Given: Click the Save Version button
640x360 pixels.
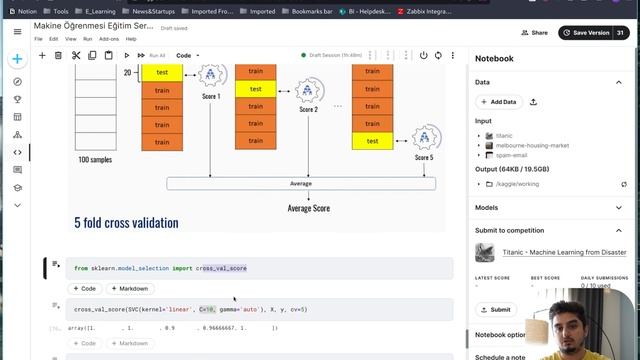Looking at the screenshot, I should (x=586, y=33).
